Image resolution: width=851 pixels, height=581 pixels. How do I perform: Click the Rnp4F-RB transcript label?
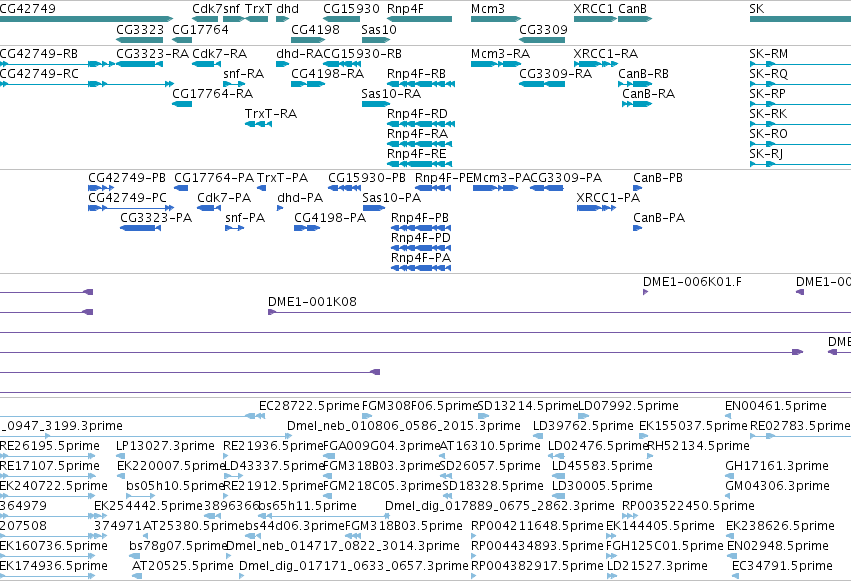coord(416,74)
